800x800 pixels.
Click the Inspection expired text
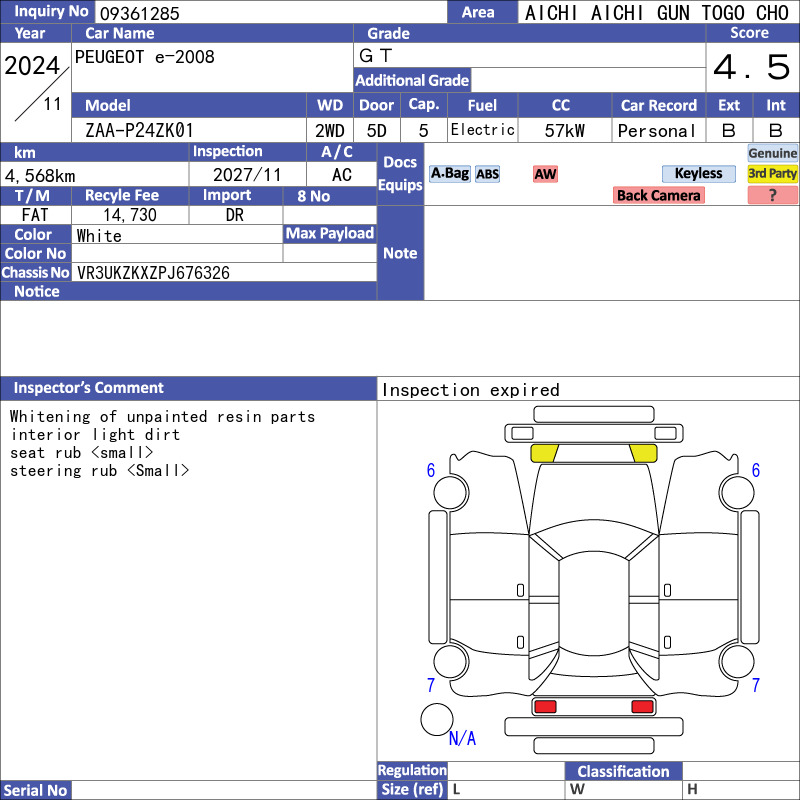coord(470,390)
